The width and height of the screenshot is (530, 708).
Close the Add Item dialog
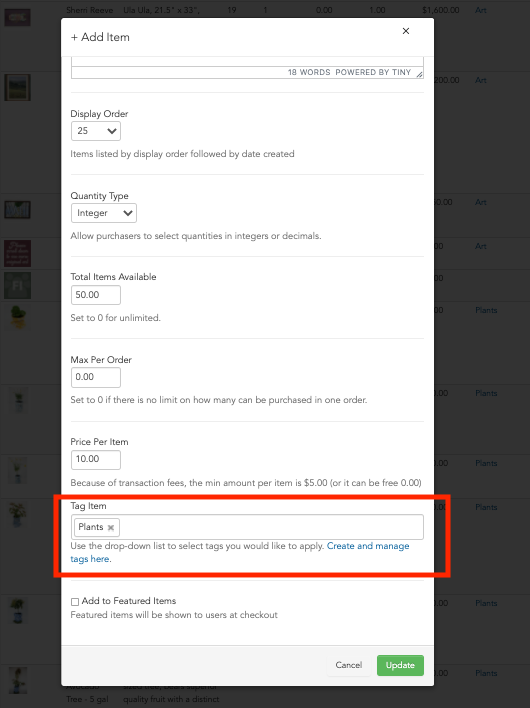[405, 31]
